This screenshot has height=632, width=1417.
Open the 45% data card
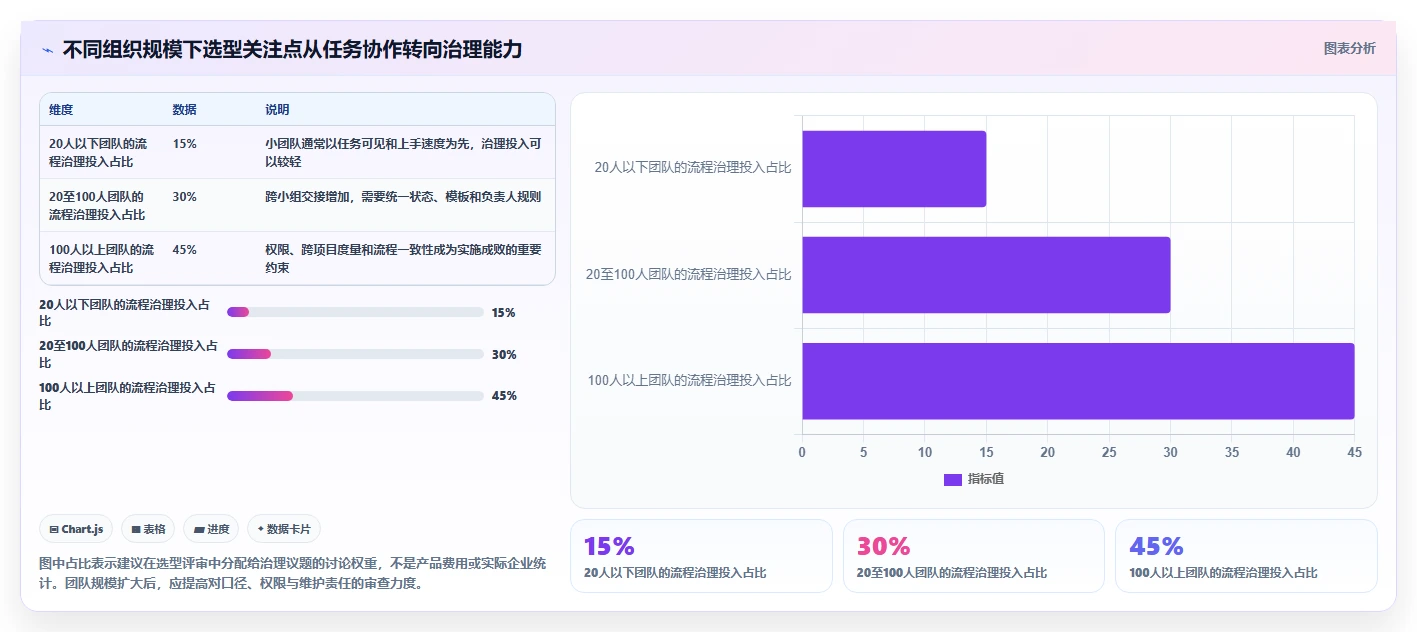point(1246,556)
